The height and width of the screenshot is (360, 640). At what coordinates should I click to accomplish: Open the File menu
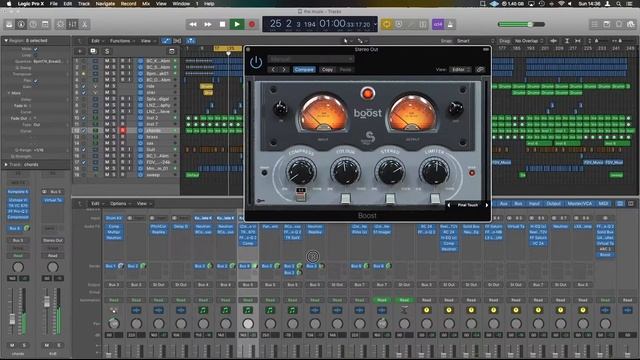(x=53, y=4)
